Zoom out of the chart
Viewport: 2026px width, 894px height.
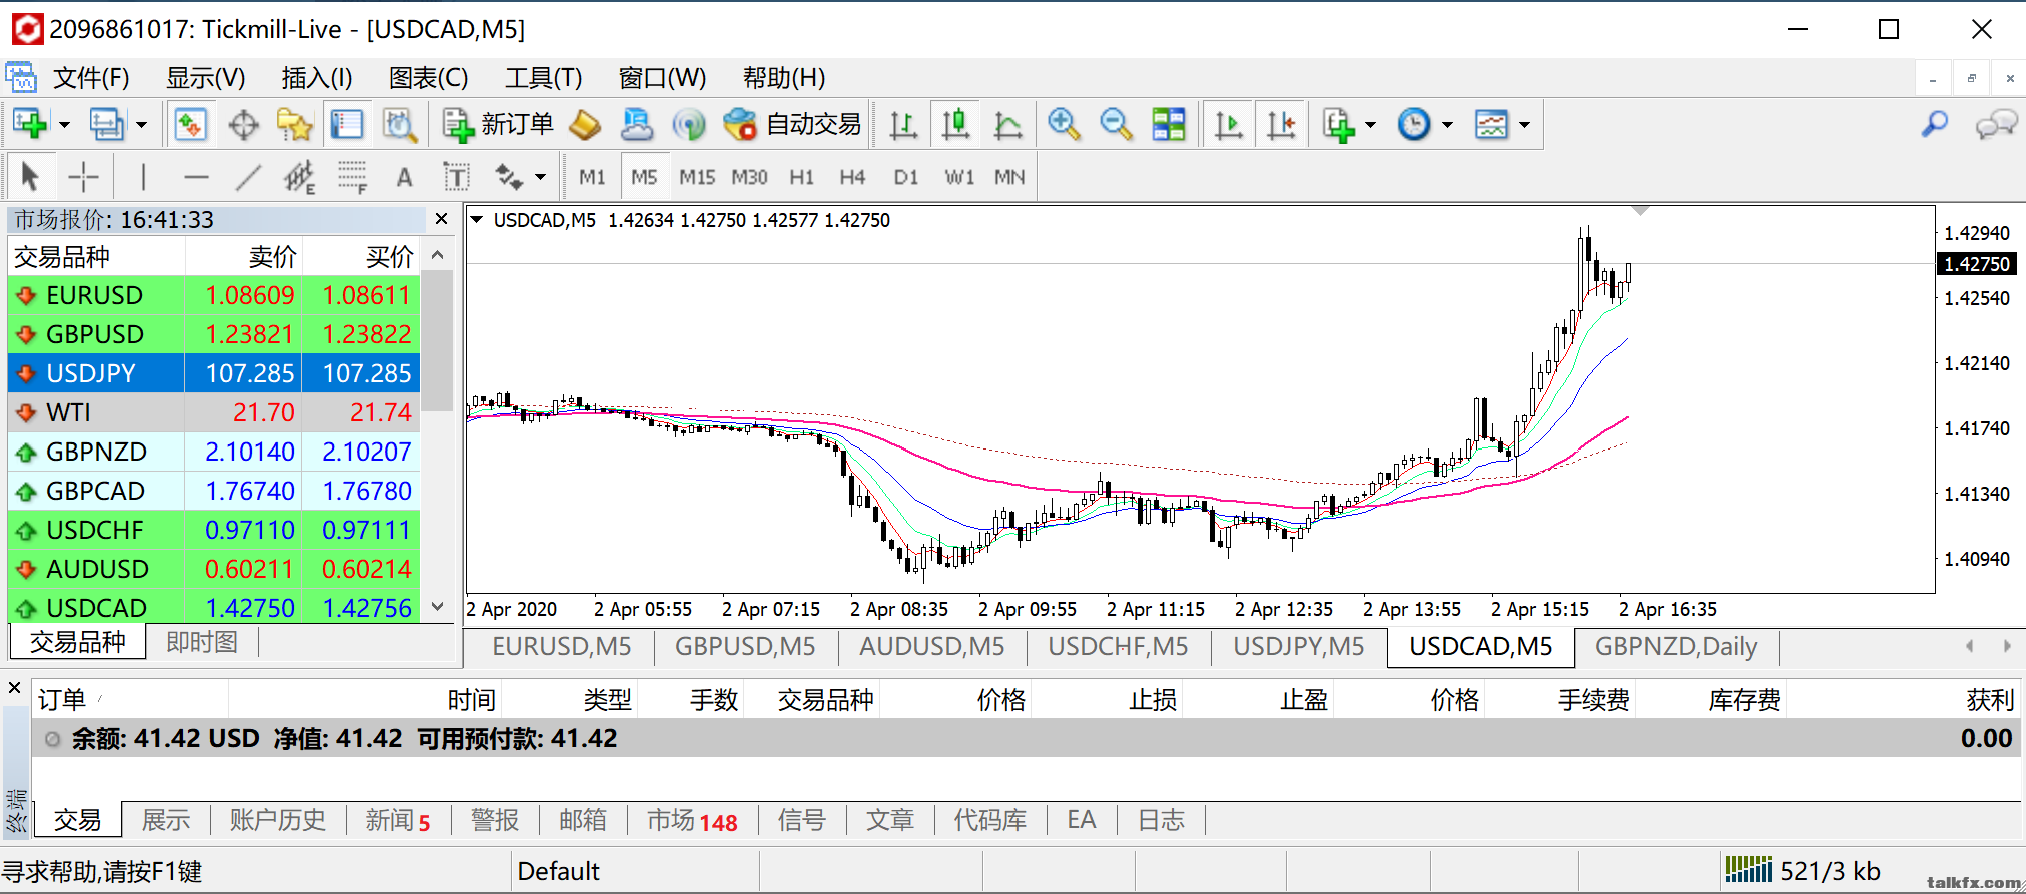coord(1116,125)
